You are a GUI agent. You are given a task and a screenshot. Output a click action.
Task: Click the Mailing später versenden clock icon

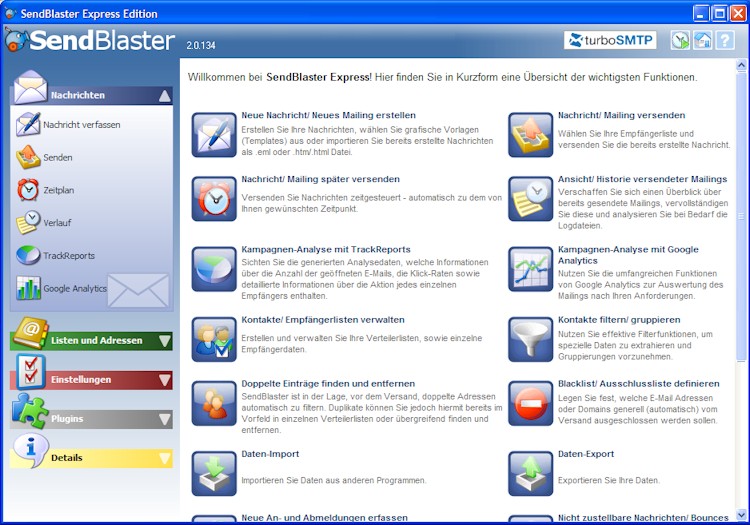coord(214,199)
